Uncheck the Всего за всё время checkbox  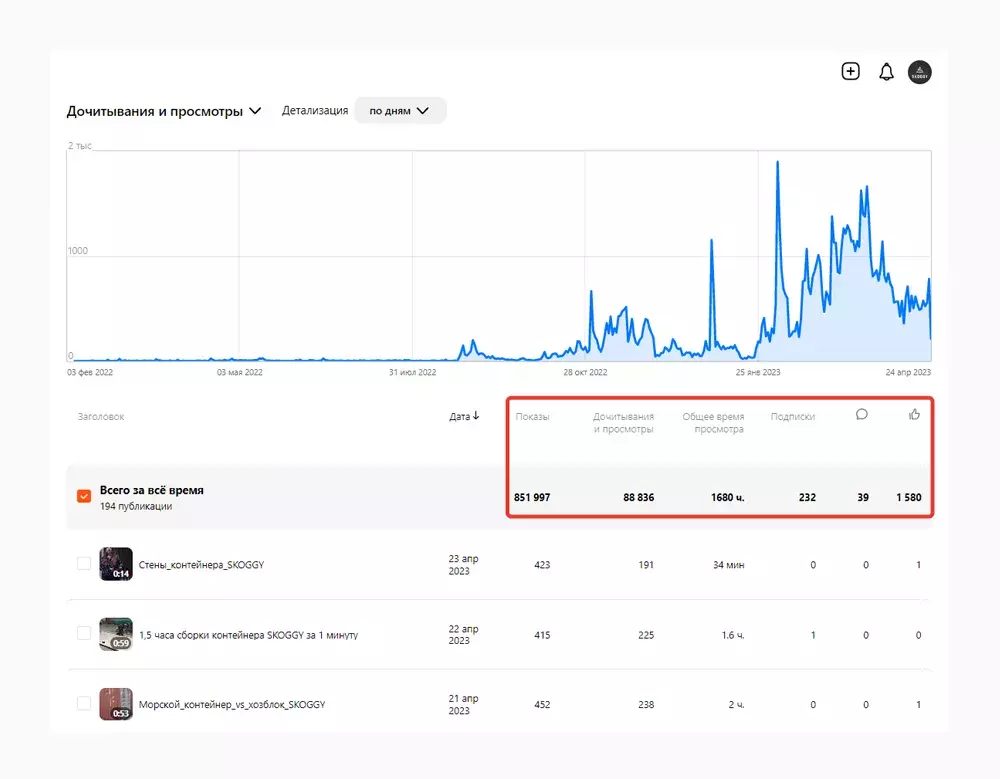84,497
